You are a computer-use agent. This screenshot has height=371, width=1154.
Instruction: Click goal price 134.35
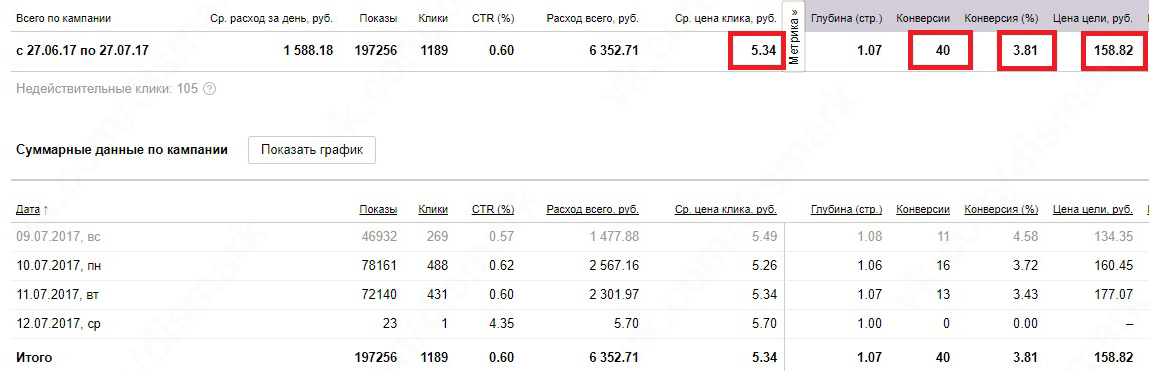click(x=1115, y=237)
